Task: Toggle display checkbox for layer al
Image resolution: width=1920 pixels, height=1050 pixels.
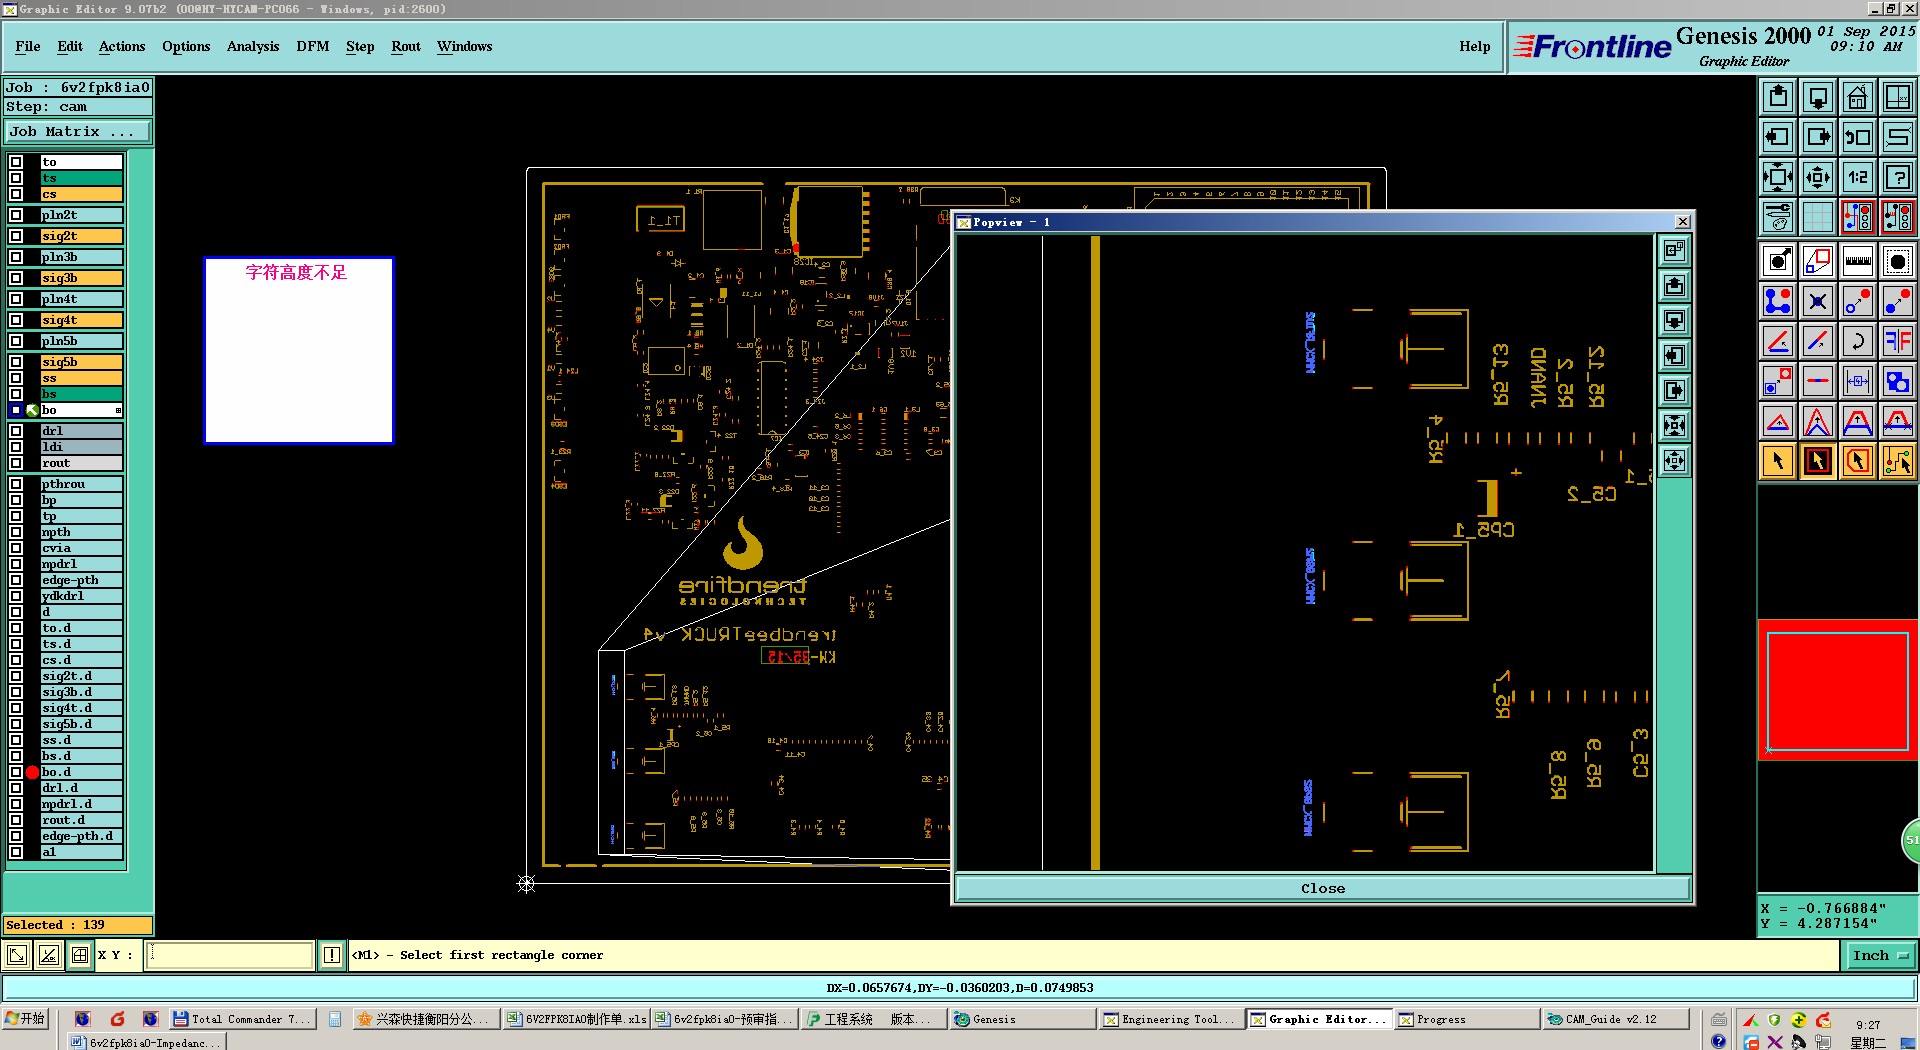Action: (x=16, y=852)
